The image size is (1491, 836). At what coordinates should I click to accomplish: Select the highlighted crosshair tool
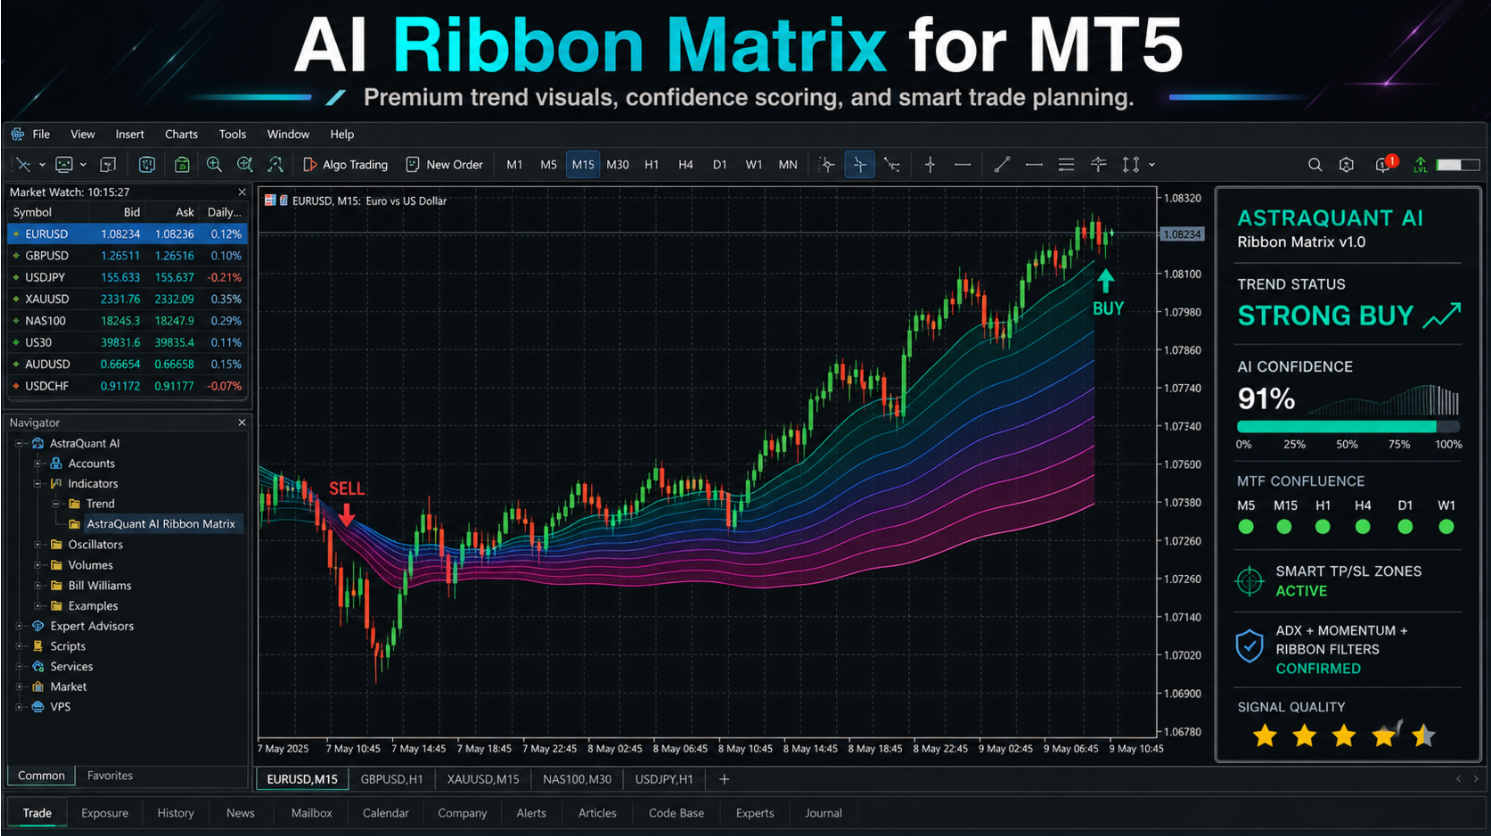coord(860,165)
